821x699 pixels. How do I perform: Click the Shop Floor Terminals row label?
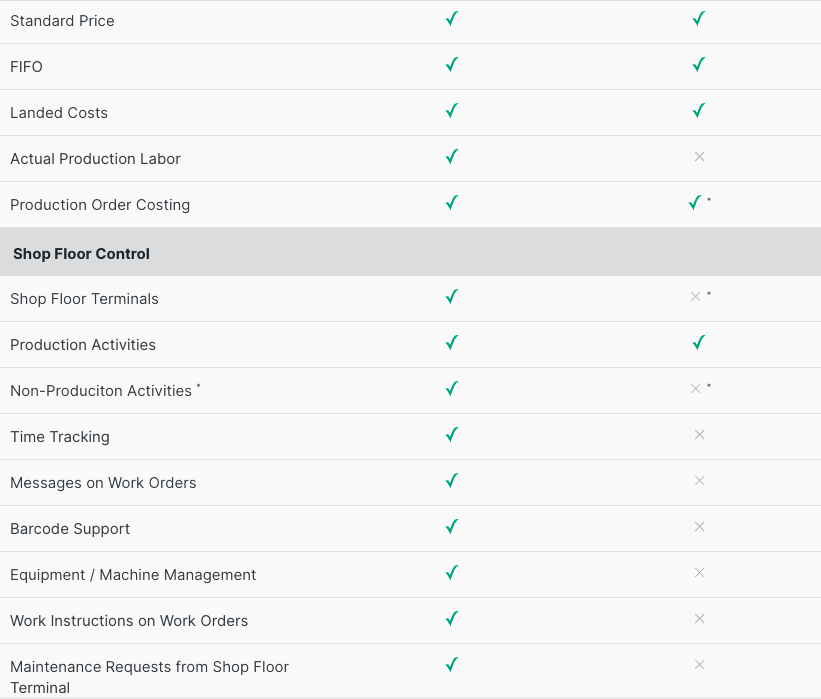coord(84,298)
